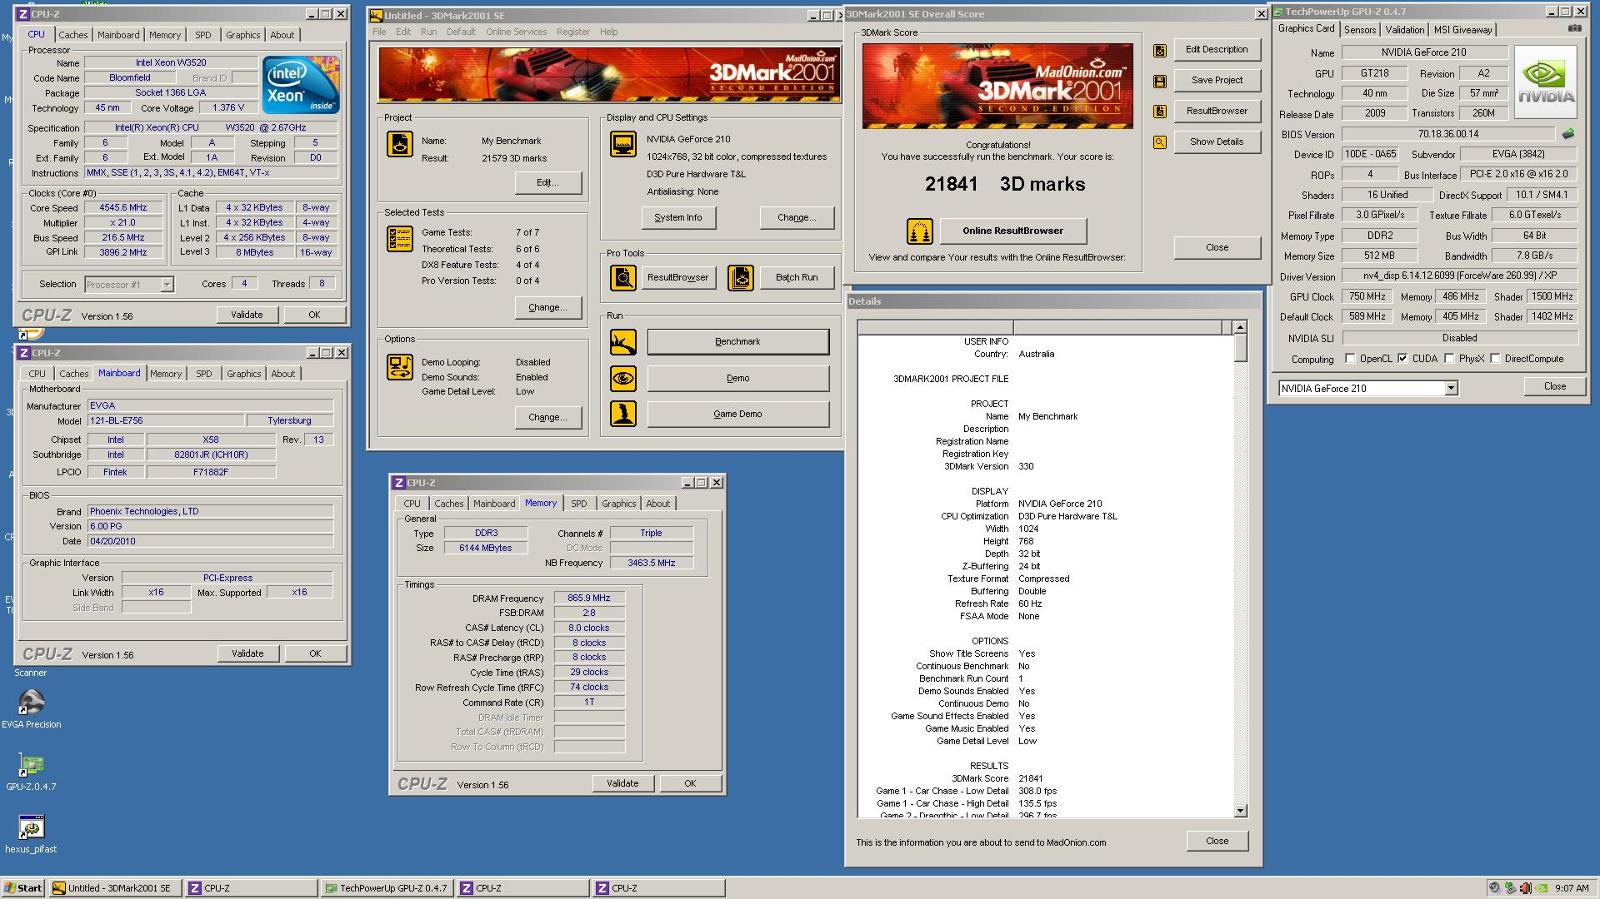Click the NVIDIA logo in GPU-Z
This screenshot has height=899, width=1600.
1545,81
